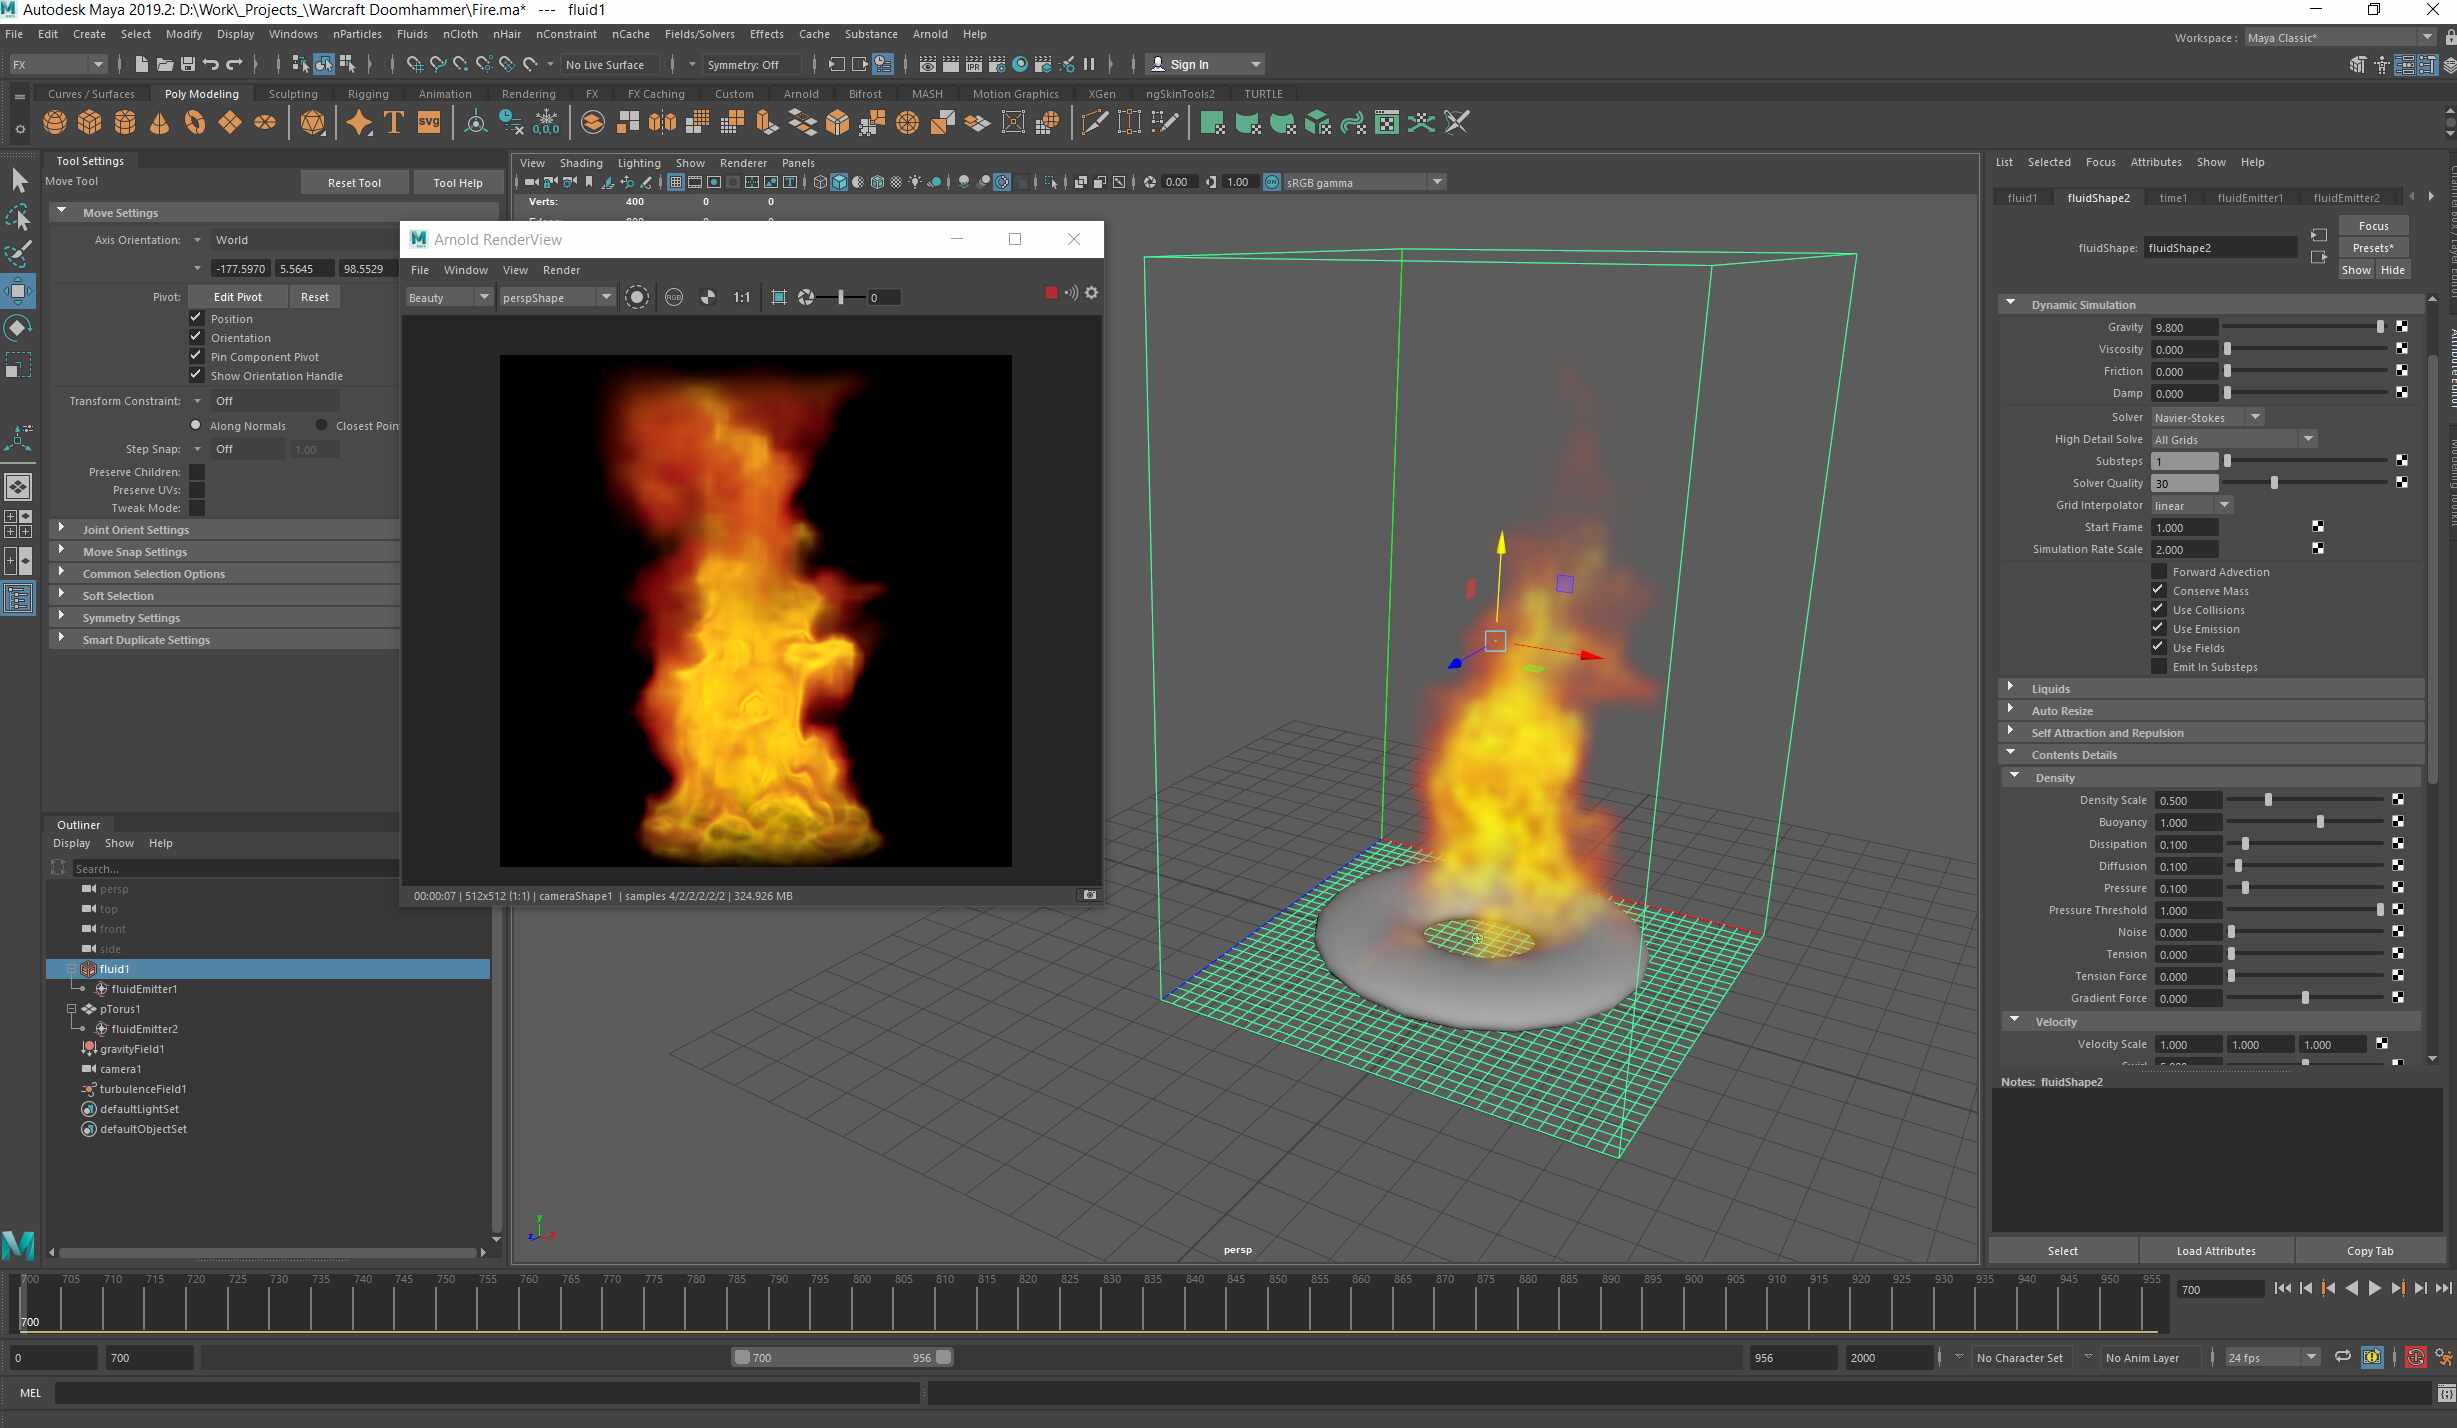This screenshot has height=1428, width=2457.
Task: Select fluidEmitter1 in the Outliner
Action: tap(143, 989)
